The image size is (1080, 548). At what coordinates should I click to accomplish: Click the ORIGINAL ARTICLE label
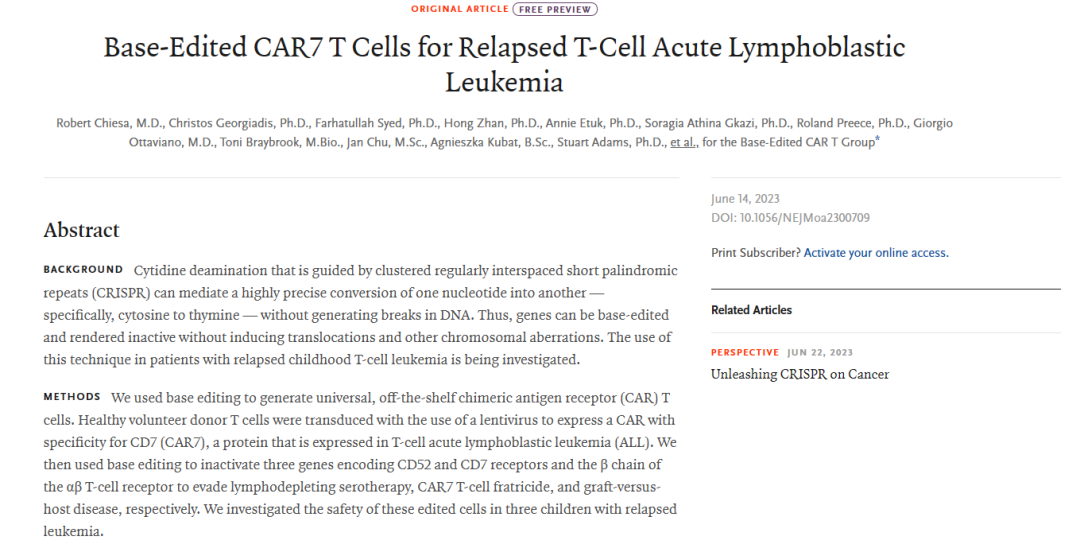coord(459,9)
